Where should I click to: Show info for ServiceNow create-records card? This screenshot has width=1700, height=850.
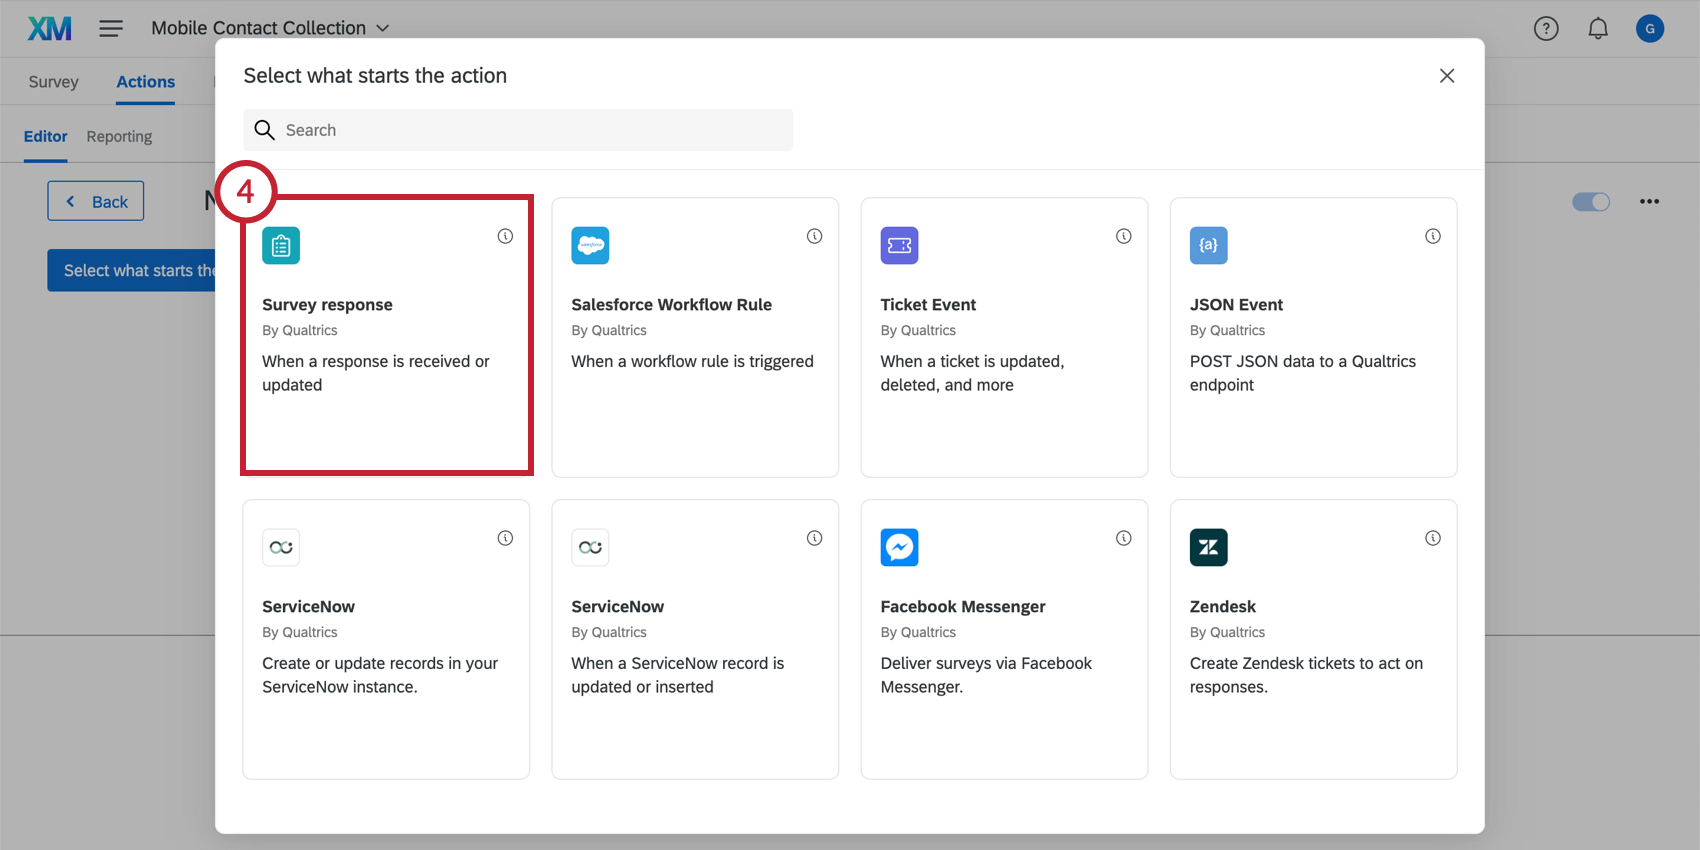[x=505, y=538]
